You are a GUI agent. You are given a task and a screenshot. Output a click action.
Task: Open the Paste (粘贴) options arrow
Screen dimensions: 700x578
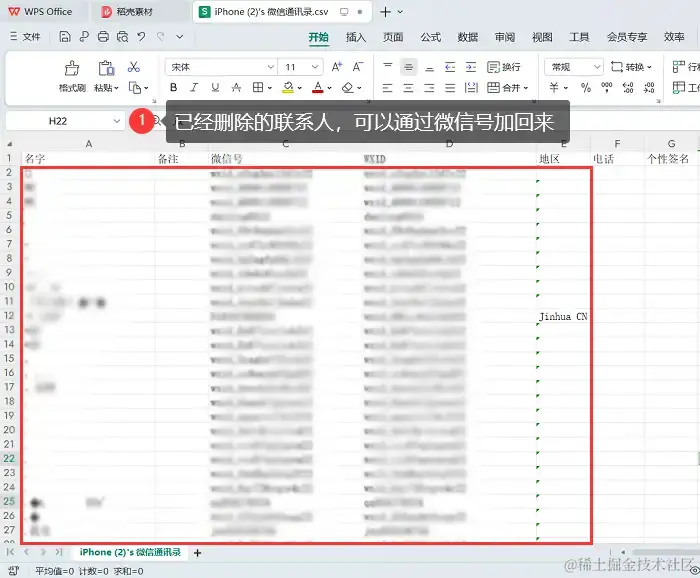coord(117,88)
